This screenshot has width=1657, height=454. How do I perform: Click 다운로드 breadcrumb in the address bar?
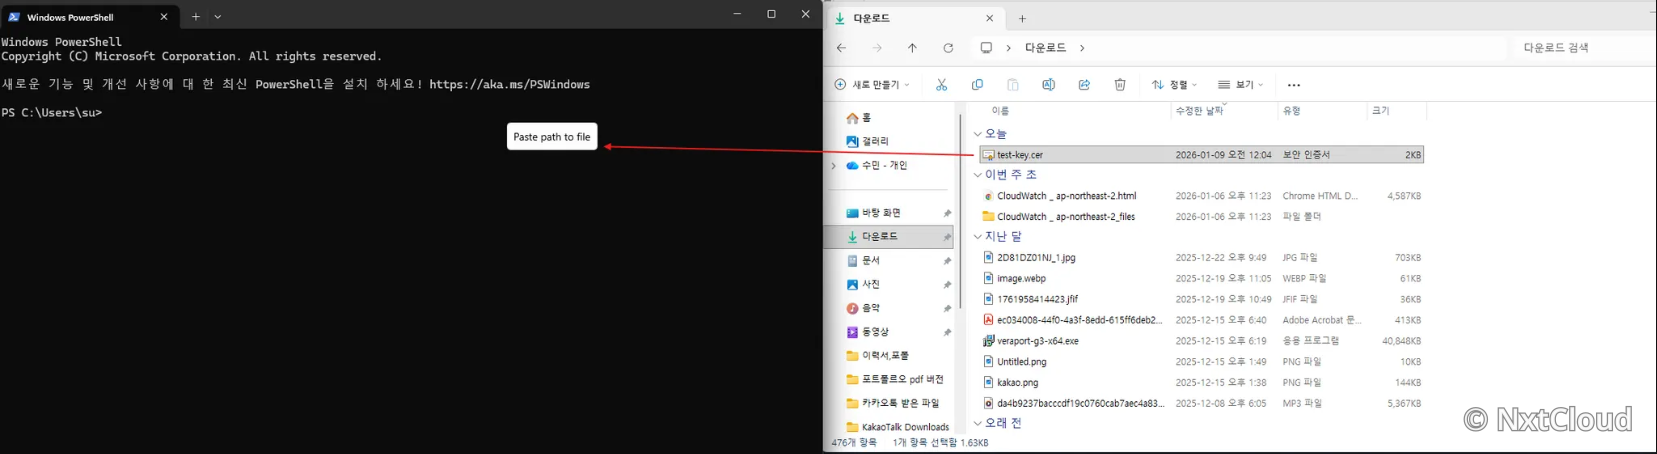(1045, 48)
